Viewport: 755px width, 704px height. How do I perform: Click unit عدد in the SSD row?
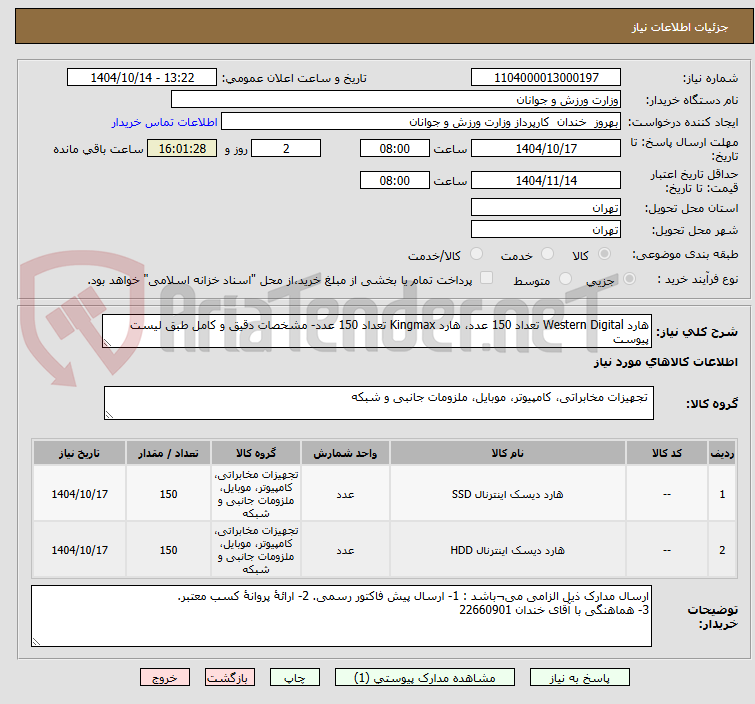tap(345, 494)
